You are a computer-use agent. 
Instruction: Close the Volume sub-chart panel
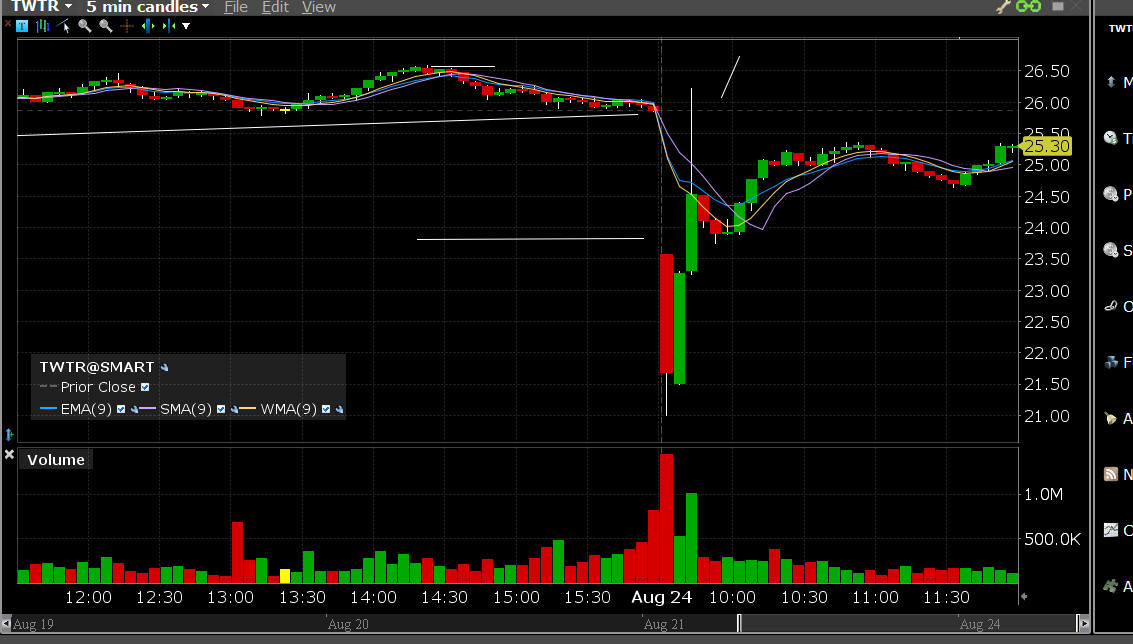(9, 455)
